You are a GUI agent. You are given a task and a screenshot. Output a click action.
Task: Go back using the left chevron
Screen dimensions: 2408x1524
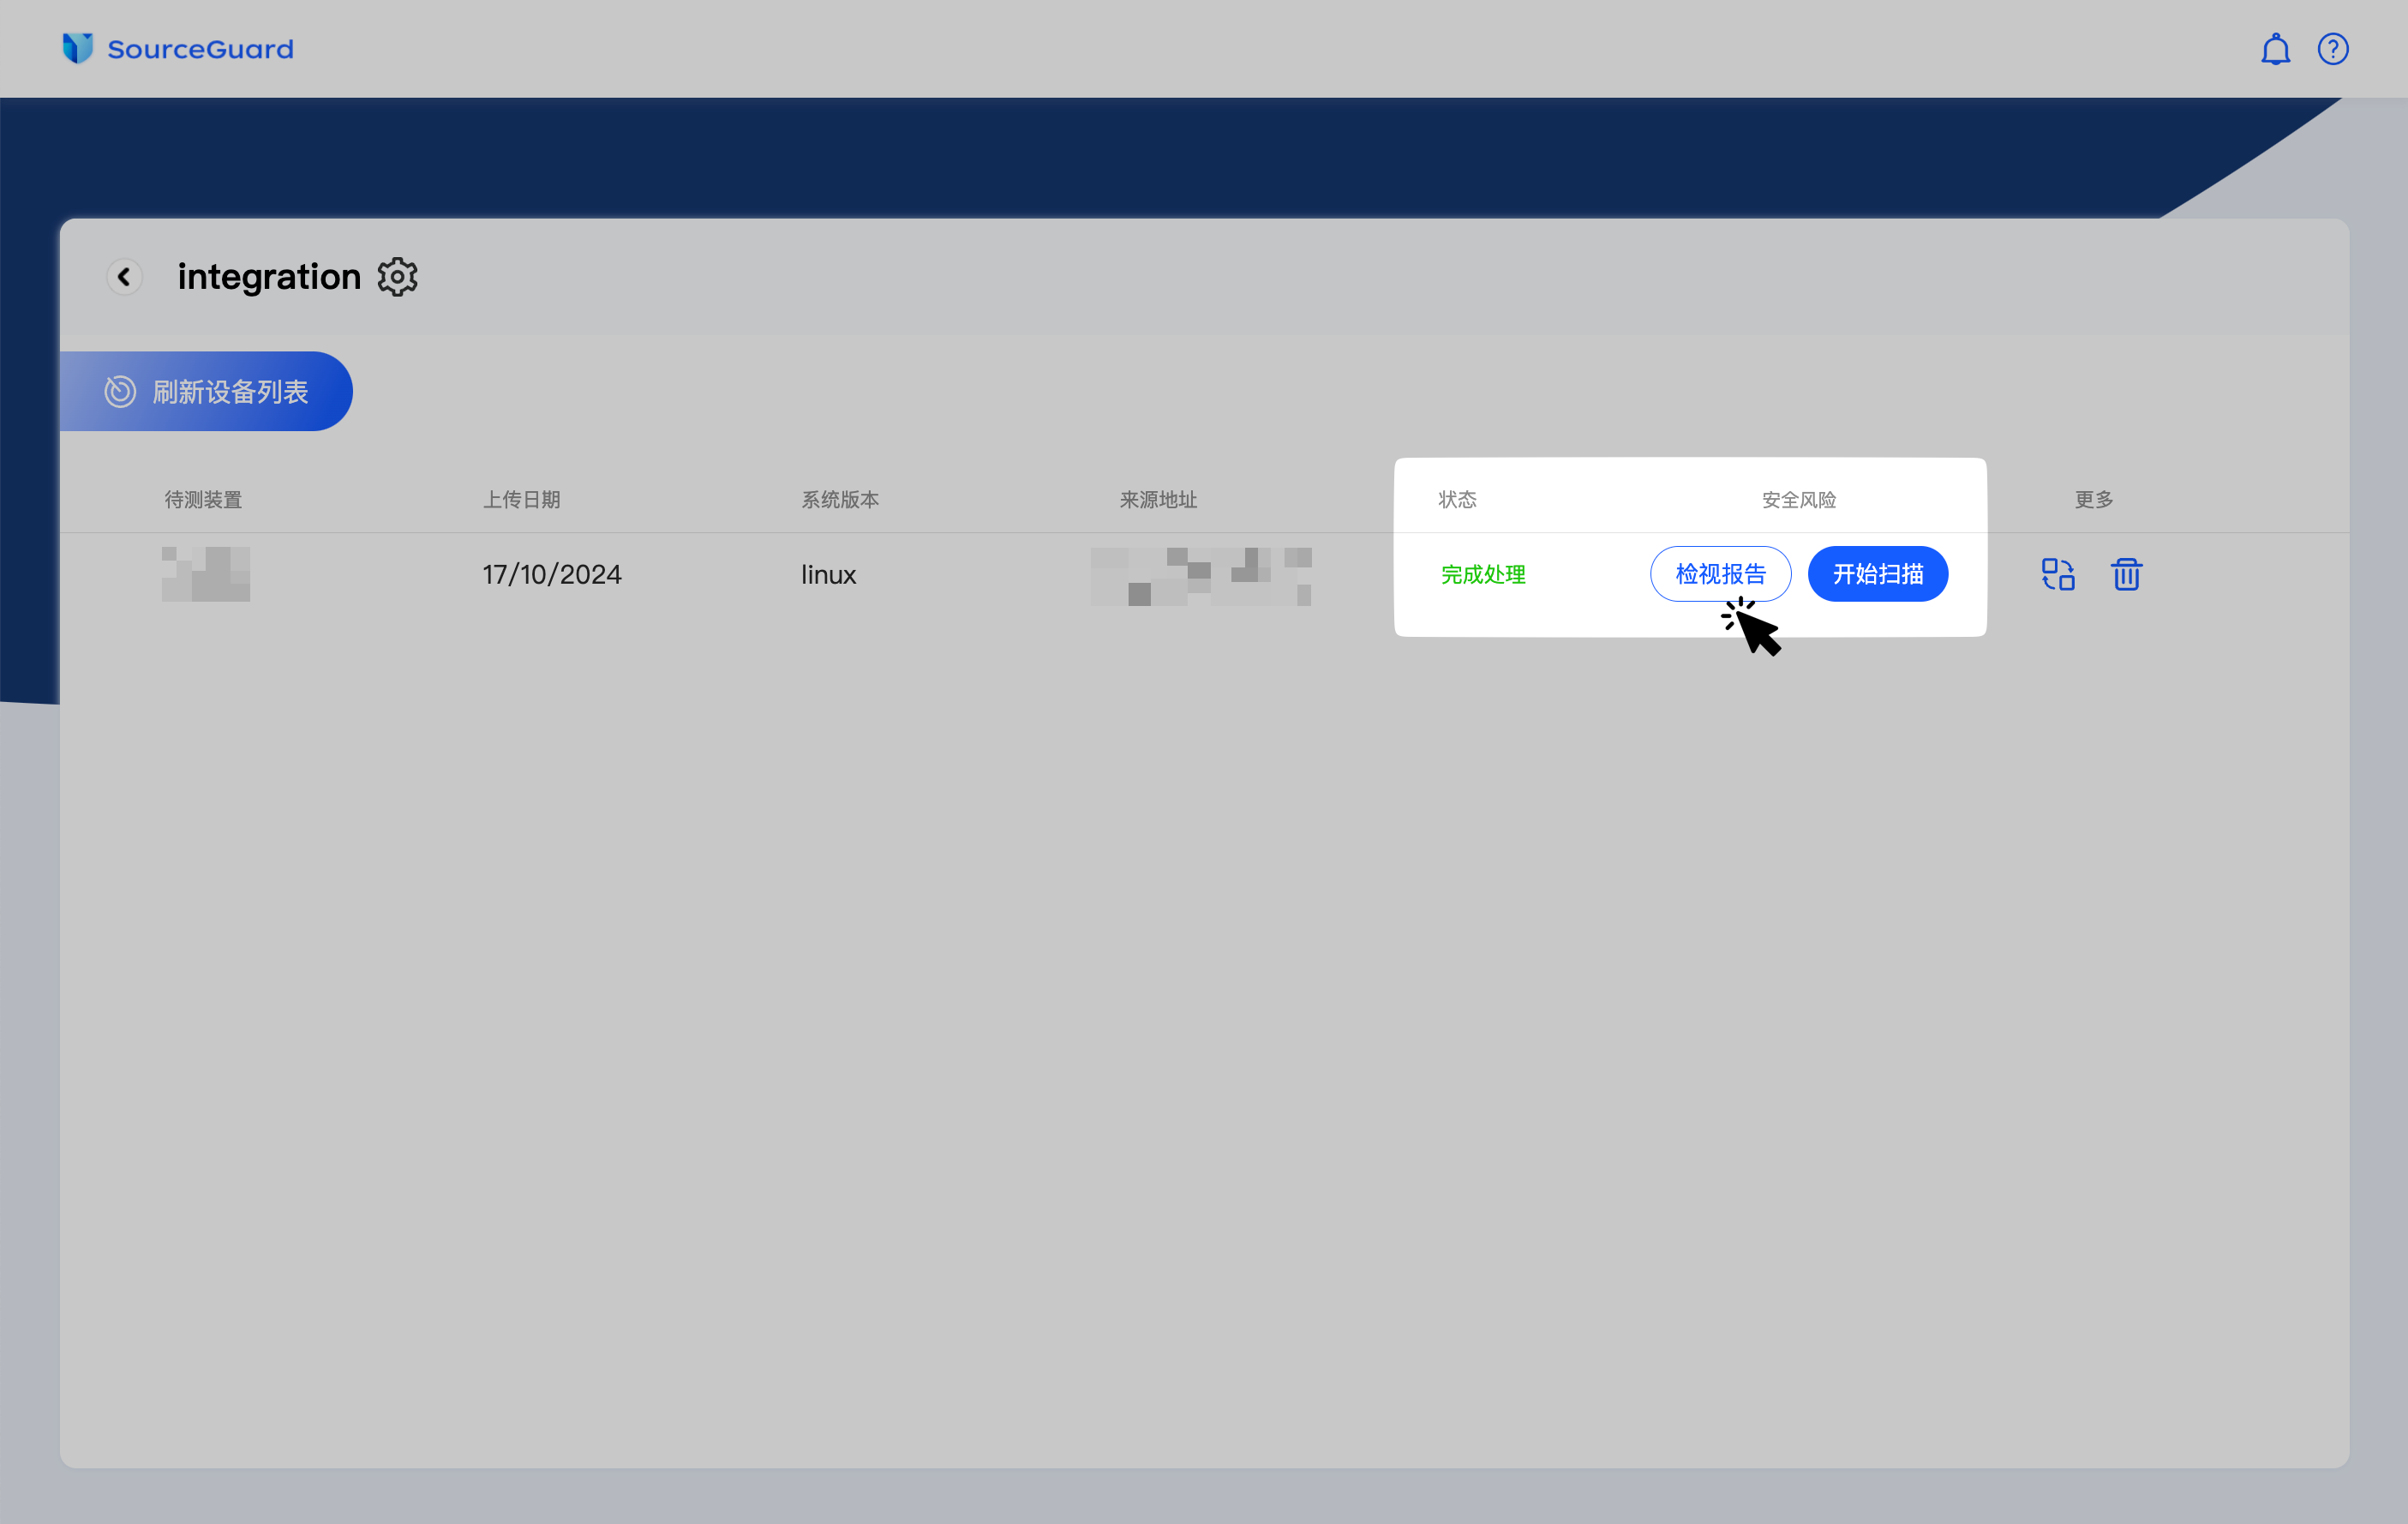124,277
